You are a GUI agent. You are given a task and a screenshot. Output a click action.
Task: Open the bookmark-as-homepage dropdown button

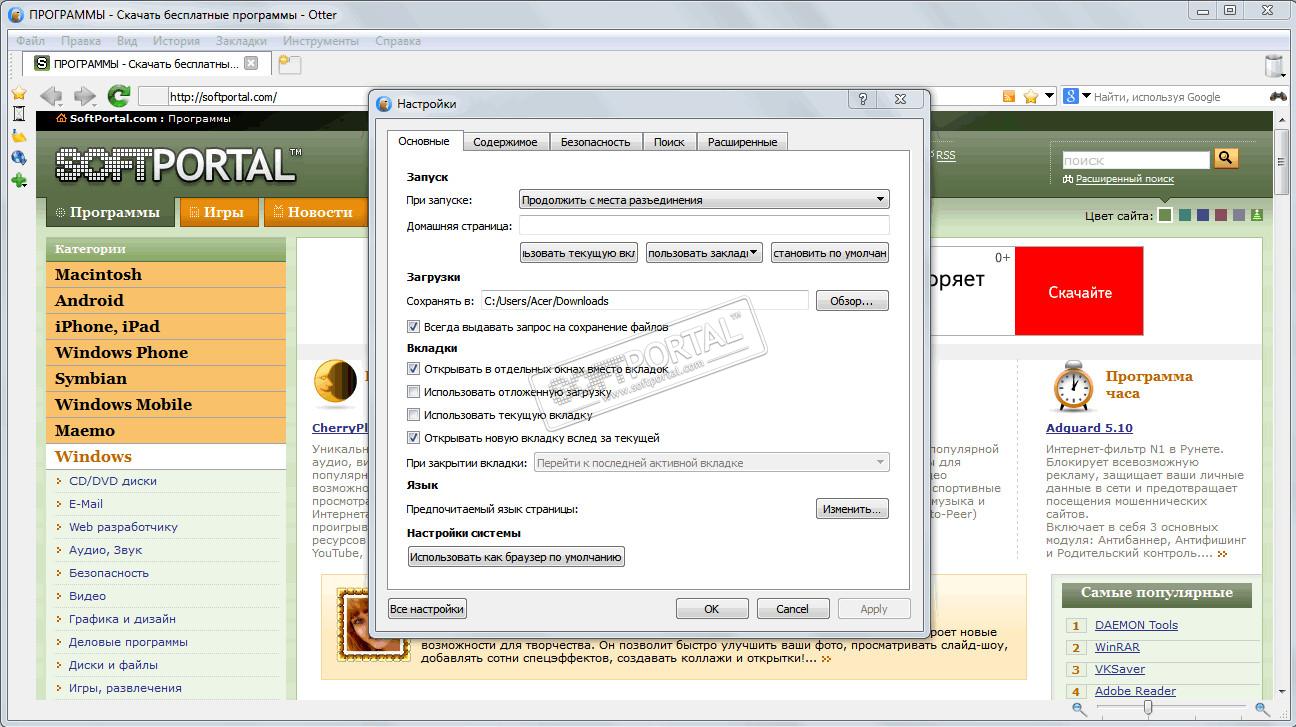(704, 253)
